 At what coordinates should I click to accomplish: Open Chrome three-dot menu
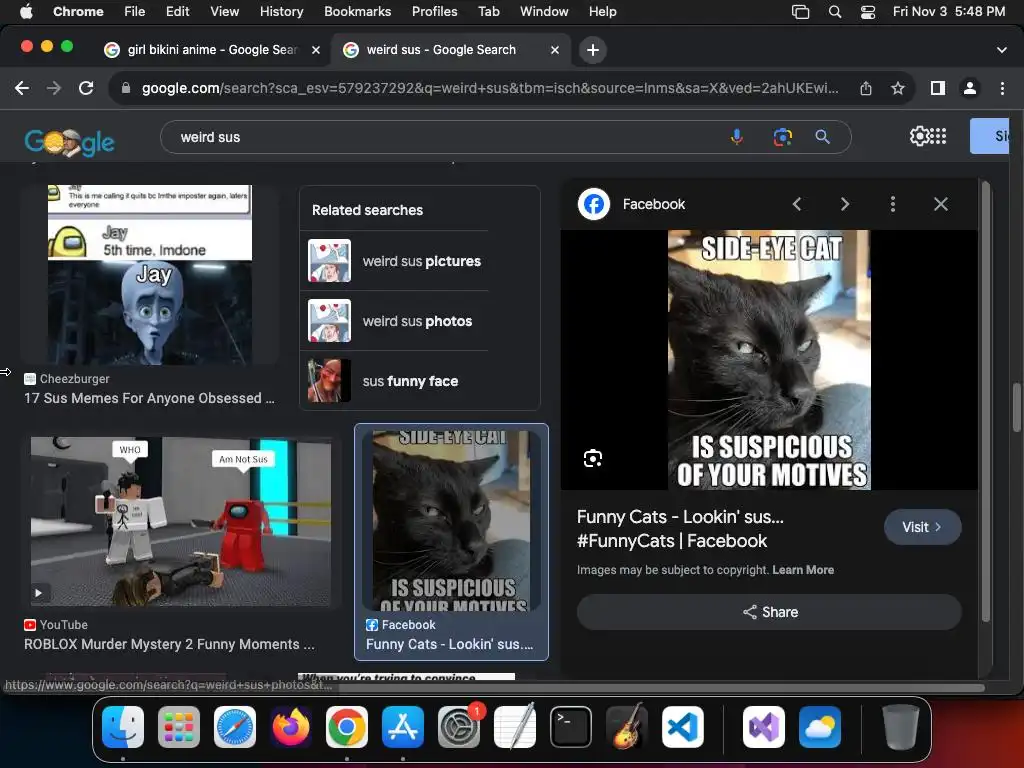tap(1002, 88)
